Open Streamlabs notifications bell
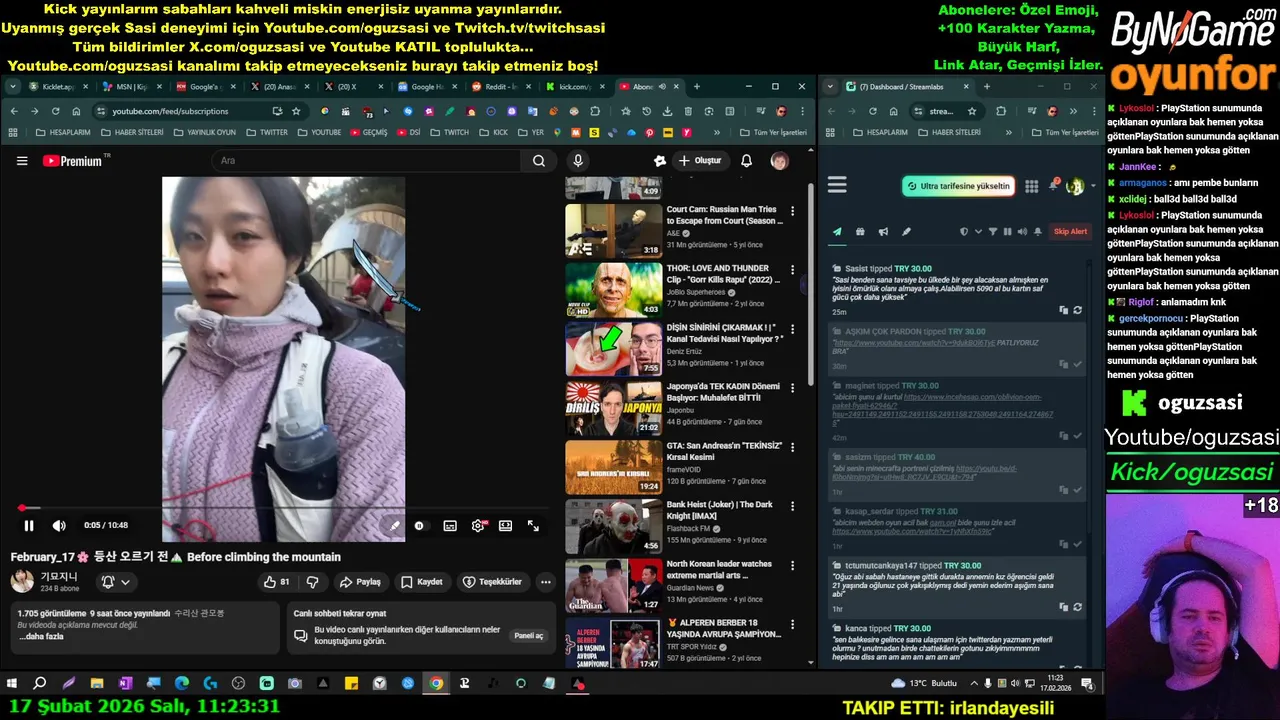Image resolution: width=1280 pixels, height=720 pixels. click(1053, 186)
